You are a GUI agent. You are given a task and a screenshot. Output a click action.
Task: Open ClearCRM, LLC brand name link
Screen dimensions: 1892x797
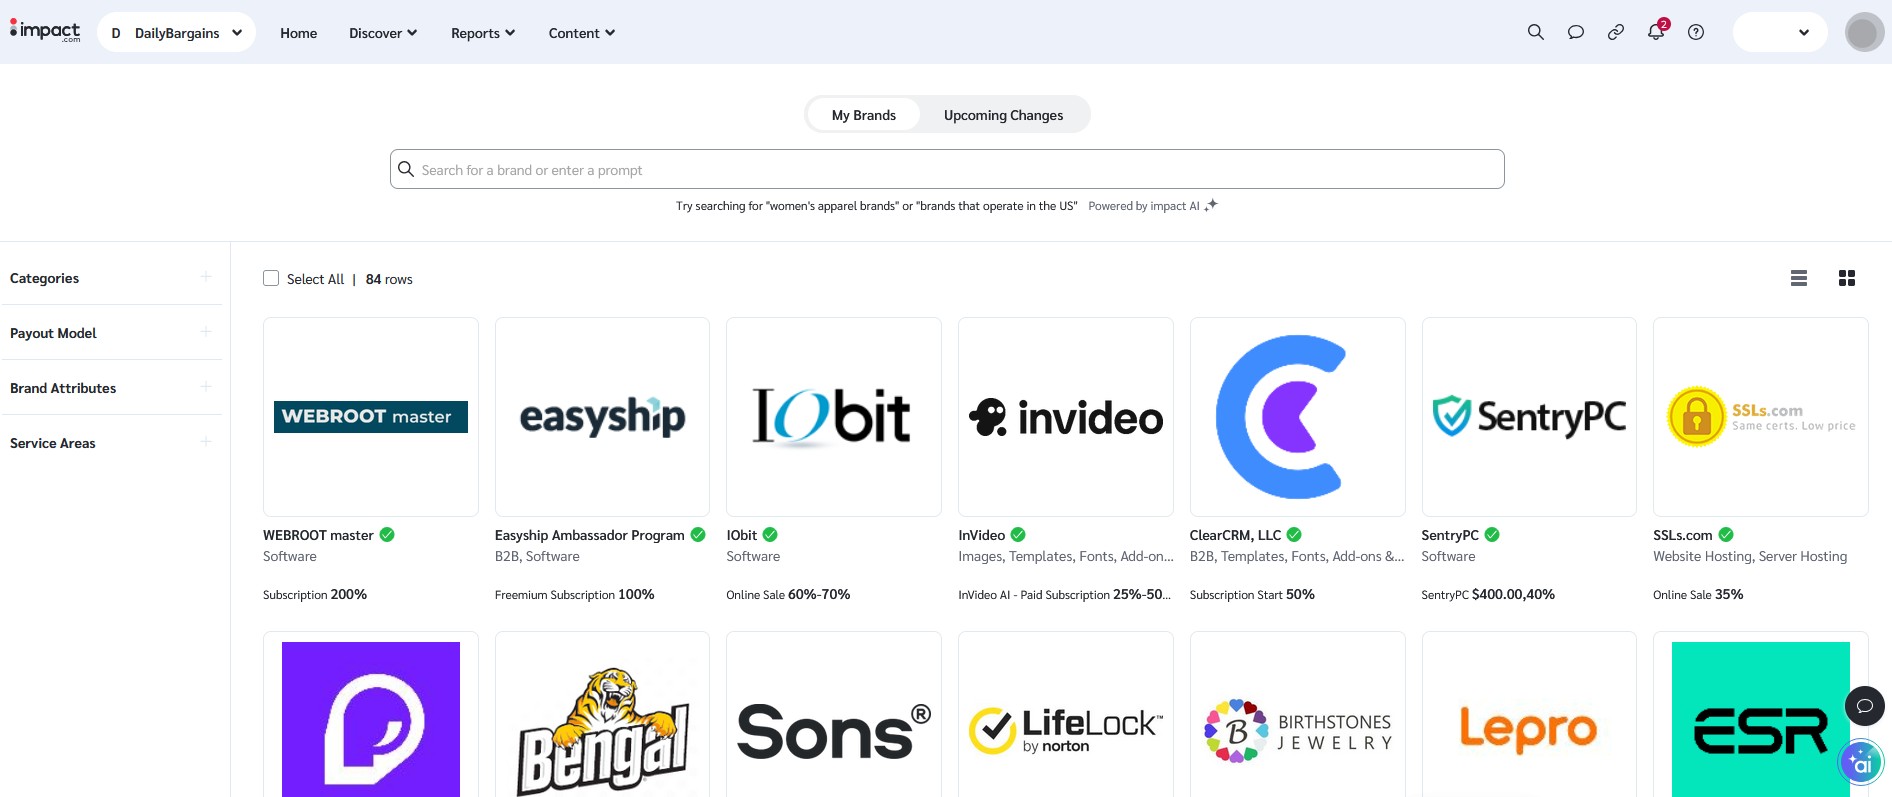[1235, 535]
